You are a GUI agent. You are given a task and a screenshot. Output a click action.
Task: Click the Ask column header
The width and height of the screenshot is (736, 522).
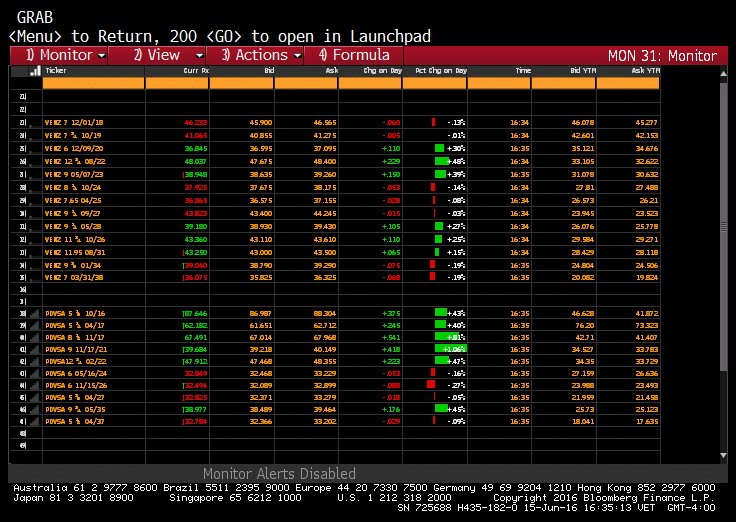click(x=332, y=71)
